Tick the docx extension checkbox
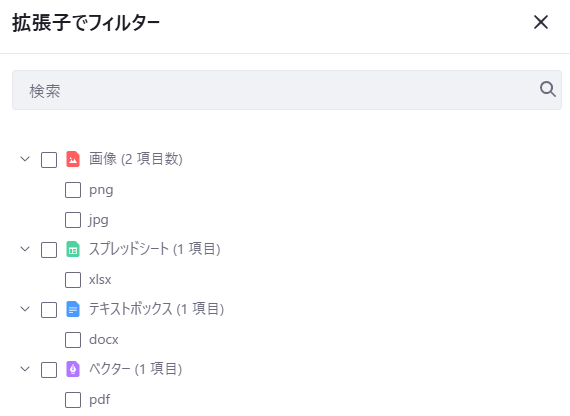Image resolution: width=570 pixels, height=416 pixels. [x=73, y=340]
